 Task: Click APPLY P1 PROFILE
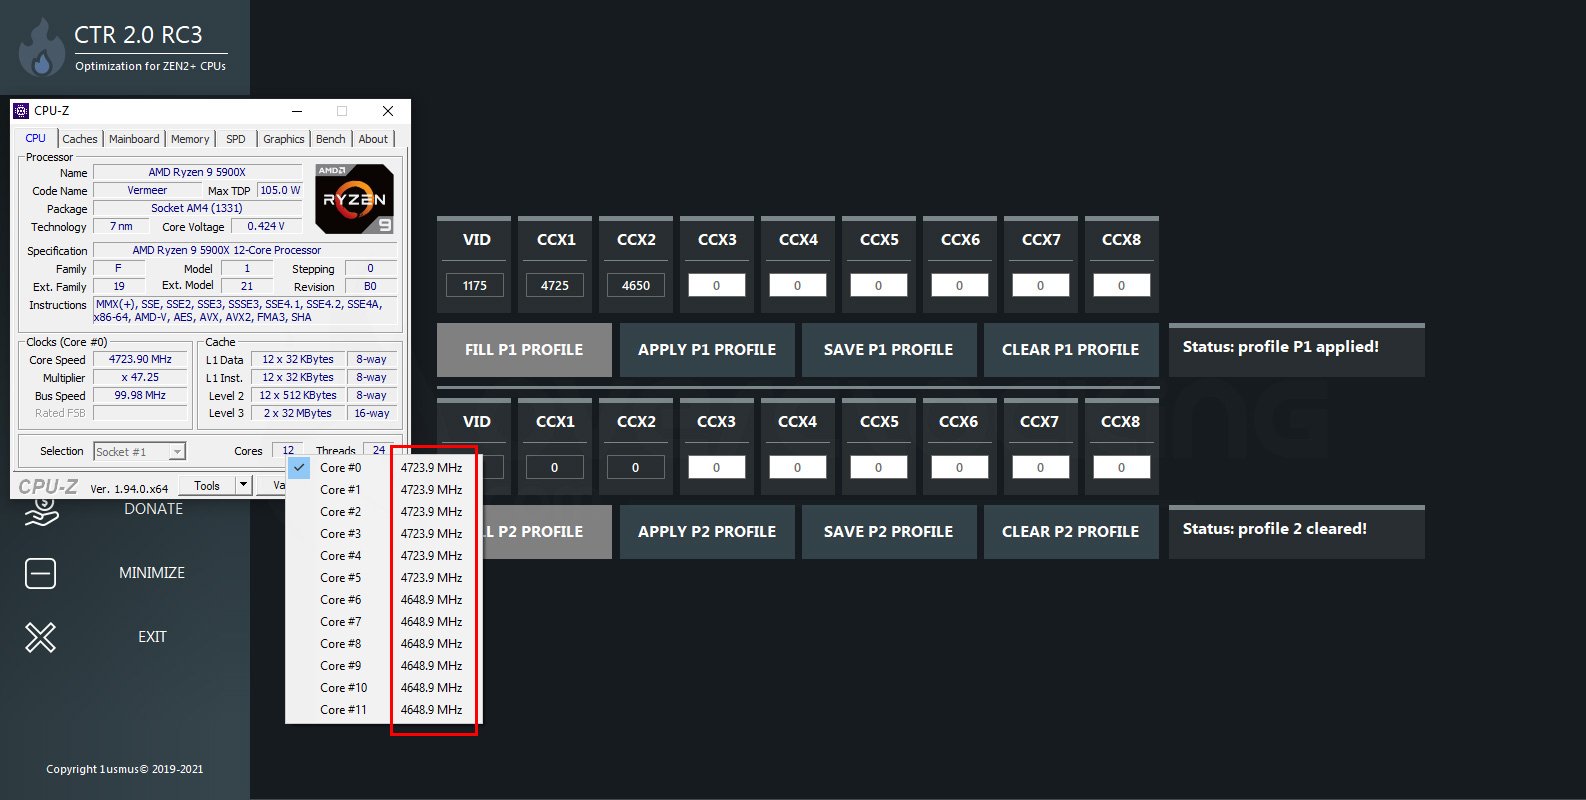click(707, 350)
